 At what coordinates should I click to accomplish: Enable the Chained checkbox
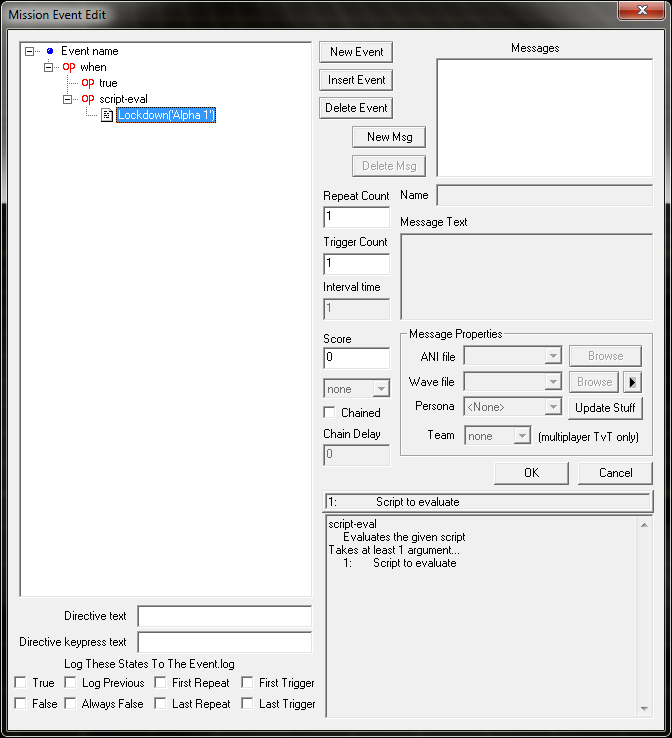330,413
